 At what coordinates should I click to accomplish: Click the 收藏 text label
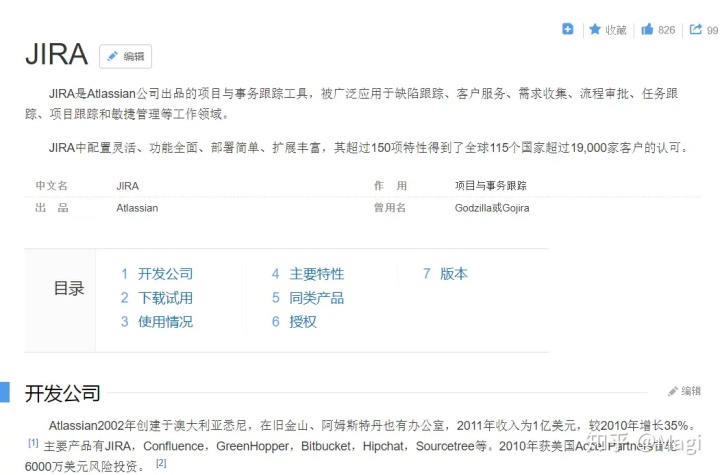pos(616,30)
